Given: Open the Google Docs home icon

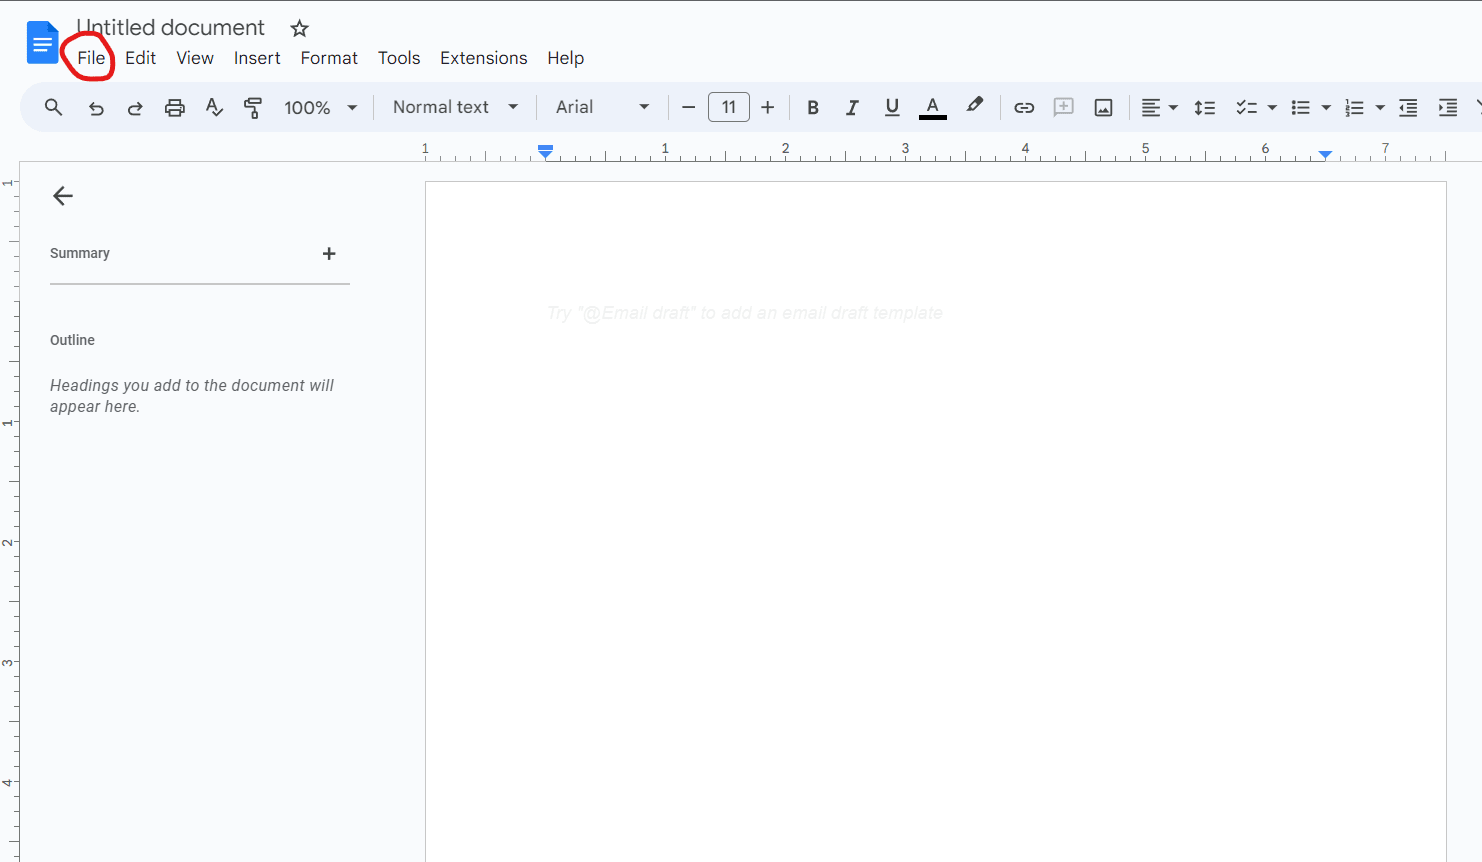Looking at the screenshot, I should [43, 42].
